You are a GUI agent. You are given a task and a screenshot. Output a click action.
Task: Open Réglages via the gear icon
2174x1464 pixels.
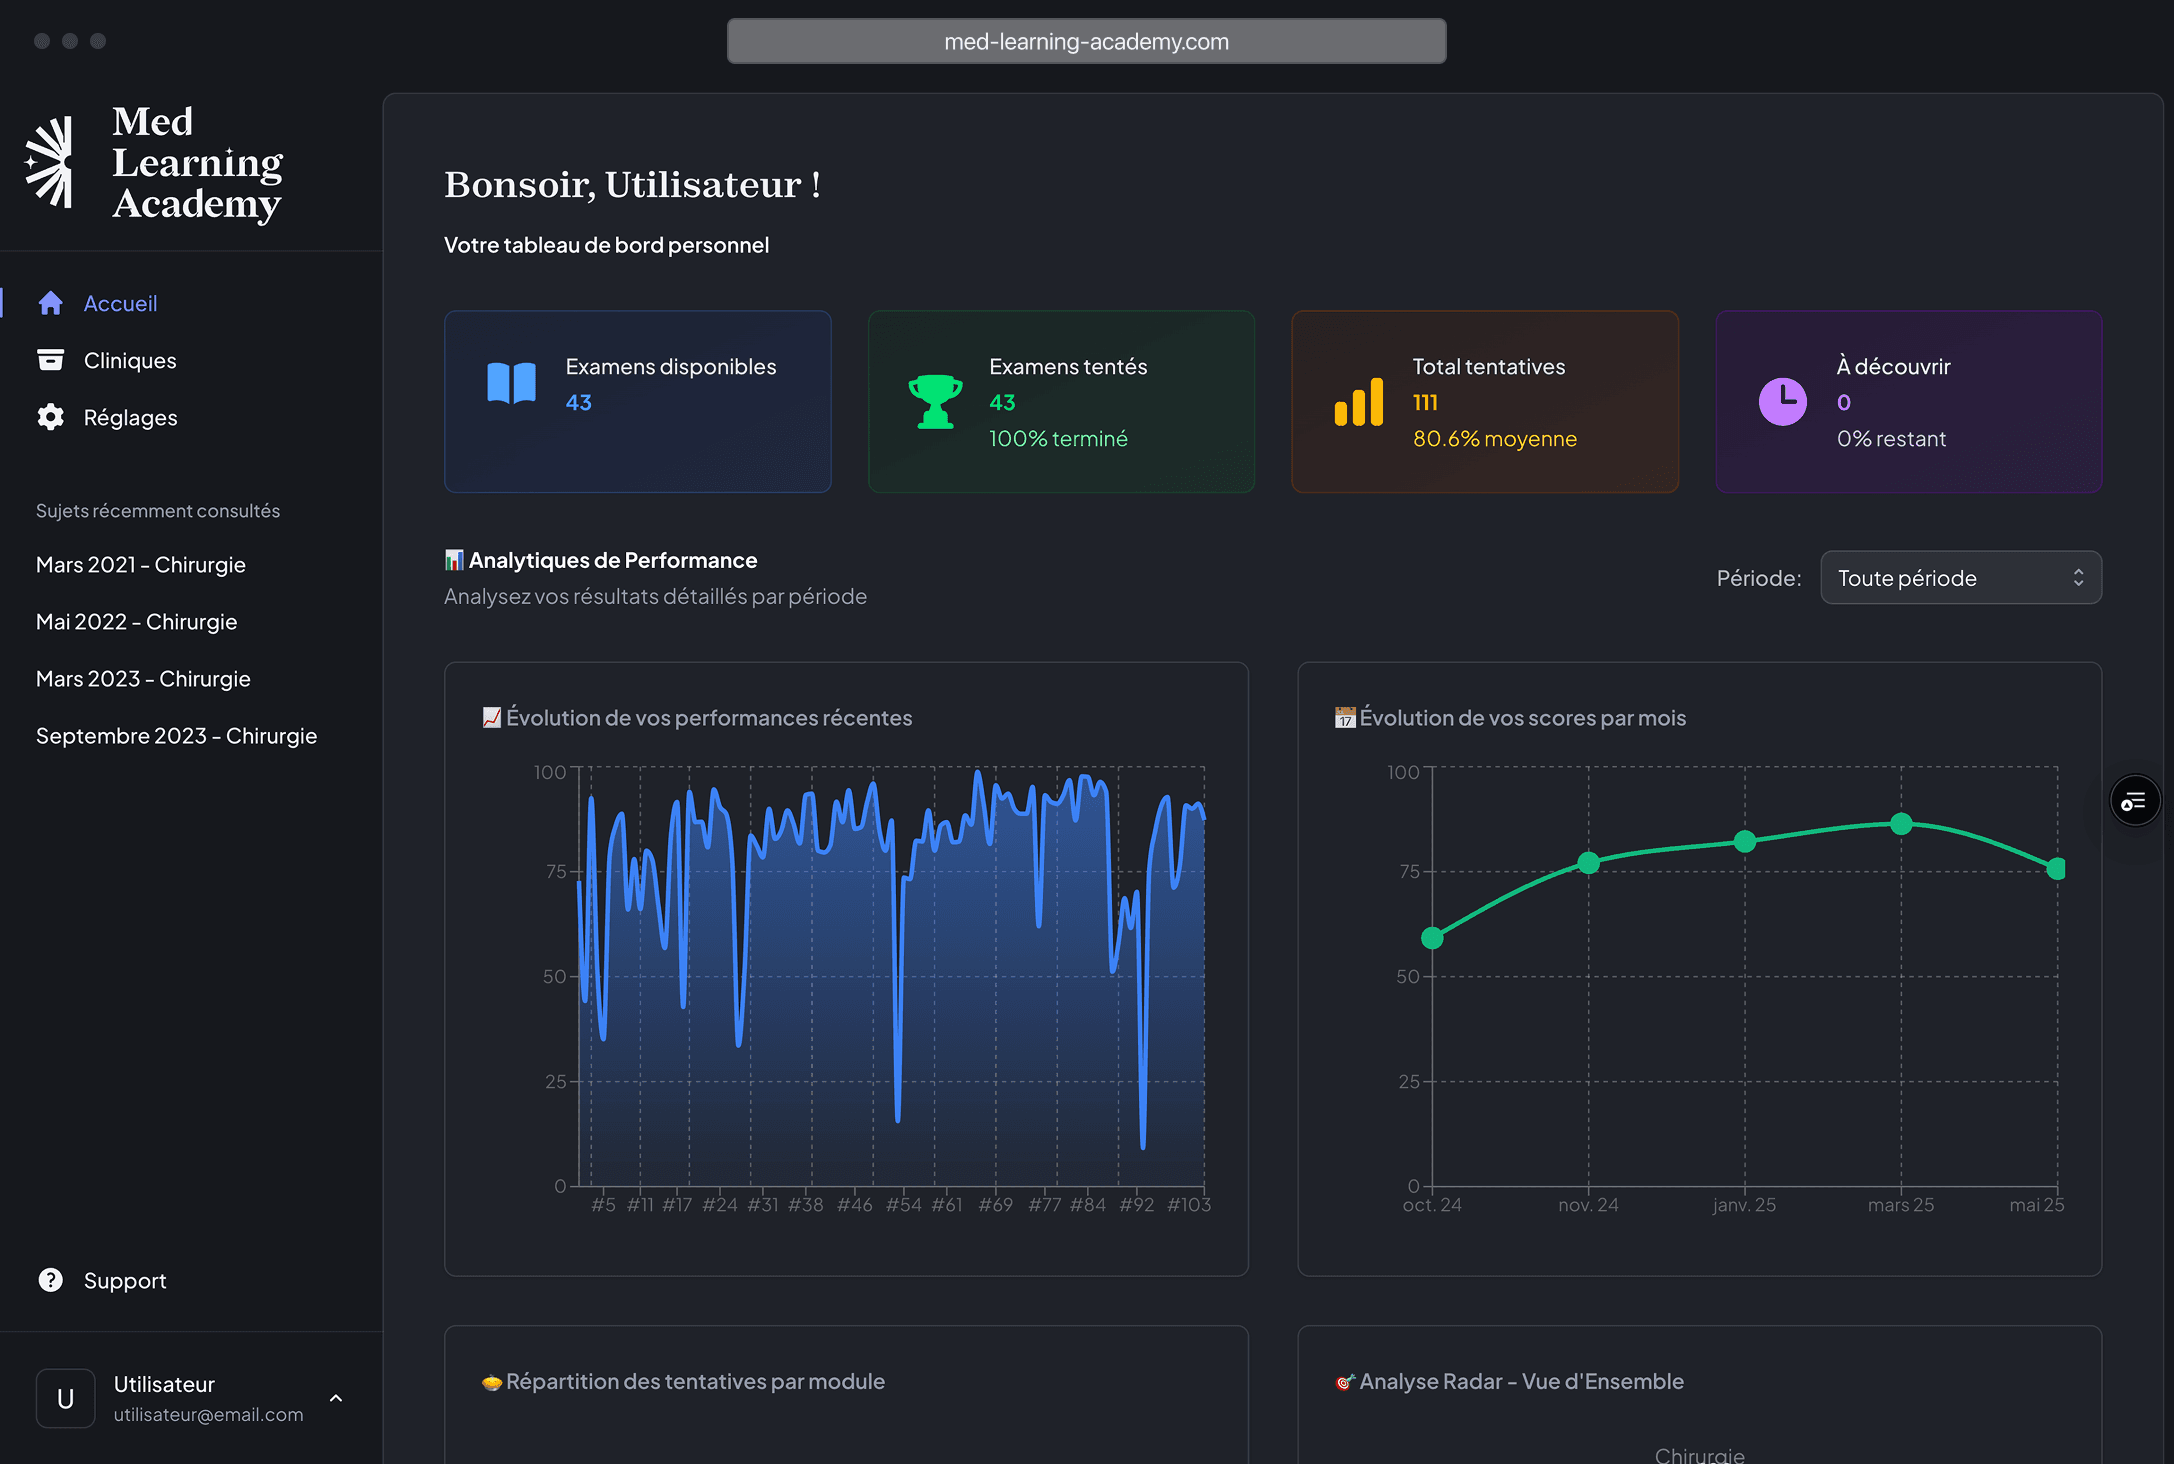pos(50,417)
